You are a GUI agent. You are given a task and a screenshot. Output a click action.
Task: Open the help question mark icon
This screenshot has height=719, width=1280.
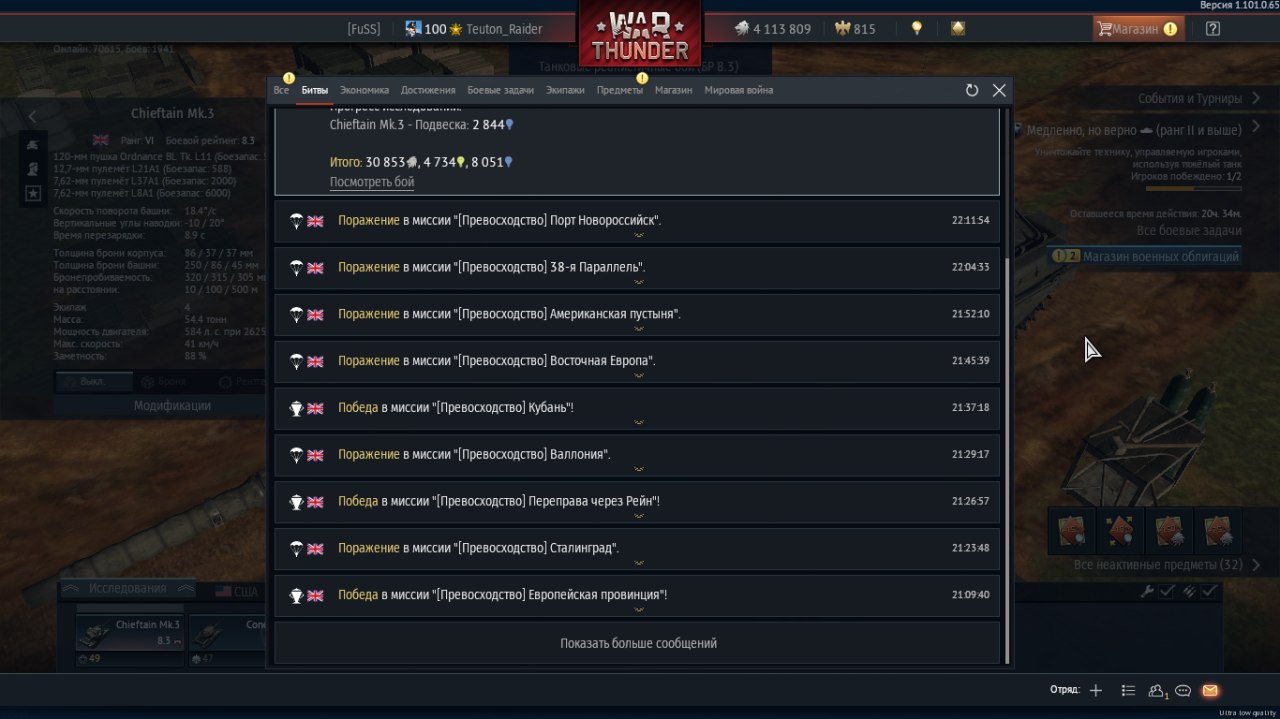pos(1213,29)
